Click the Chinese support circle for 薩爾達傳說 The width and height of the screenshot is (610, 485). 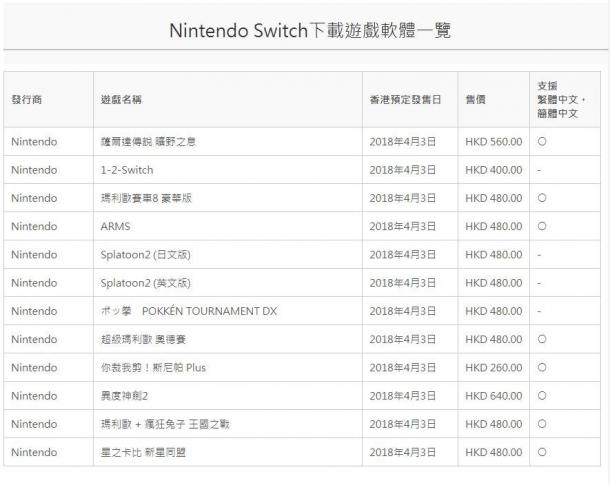(542, 142)
